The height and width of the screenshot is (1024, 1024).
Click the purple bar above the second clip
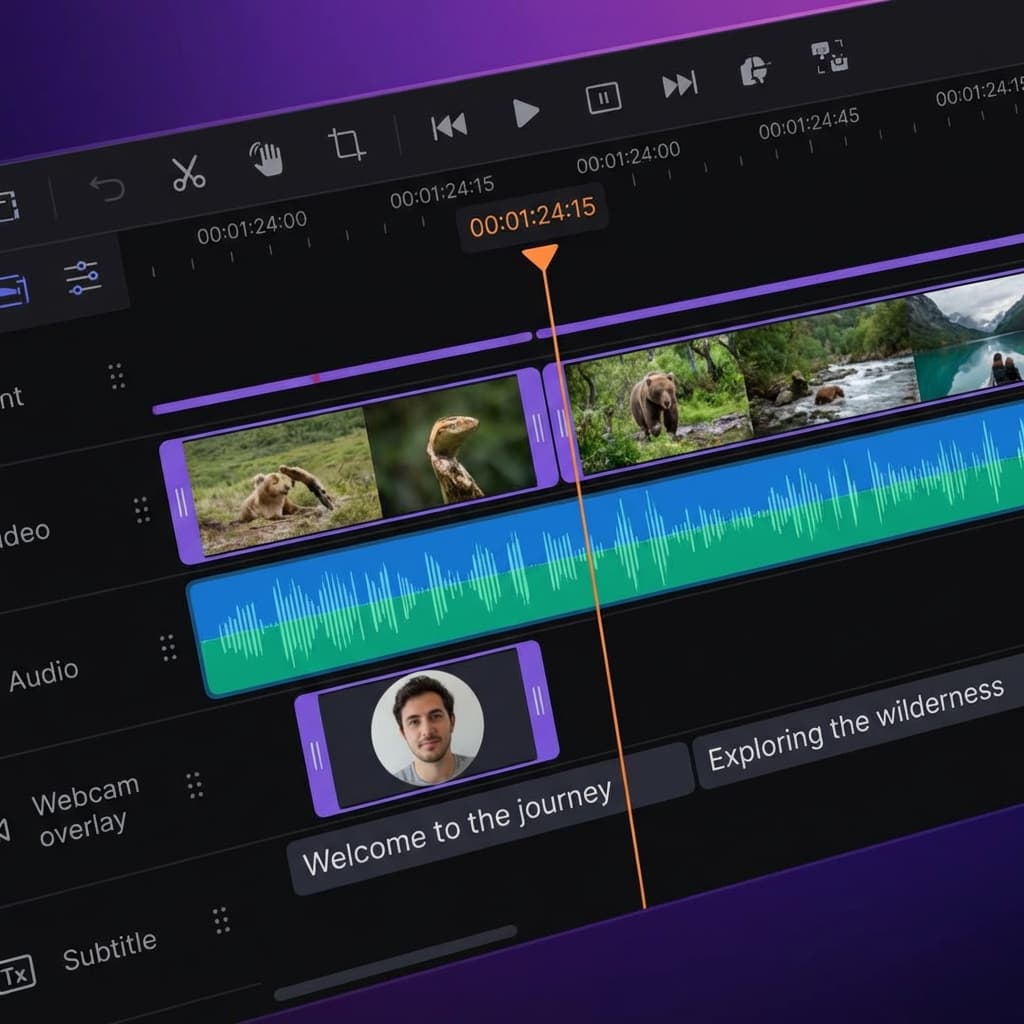[780, 287]
